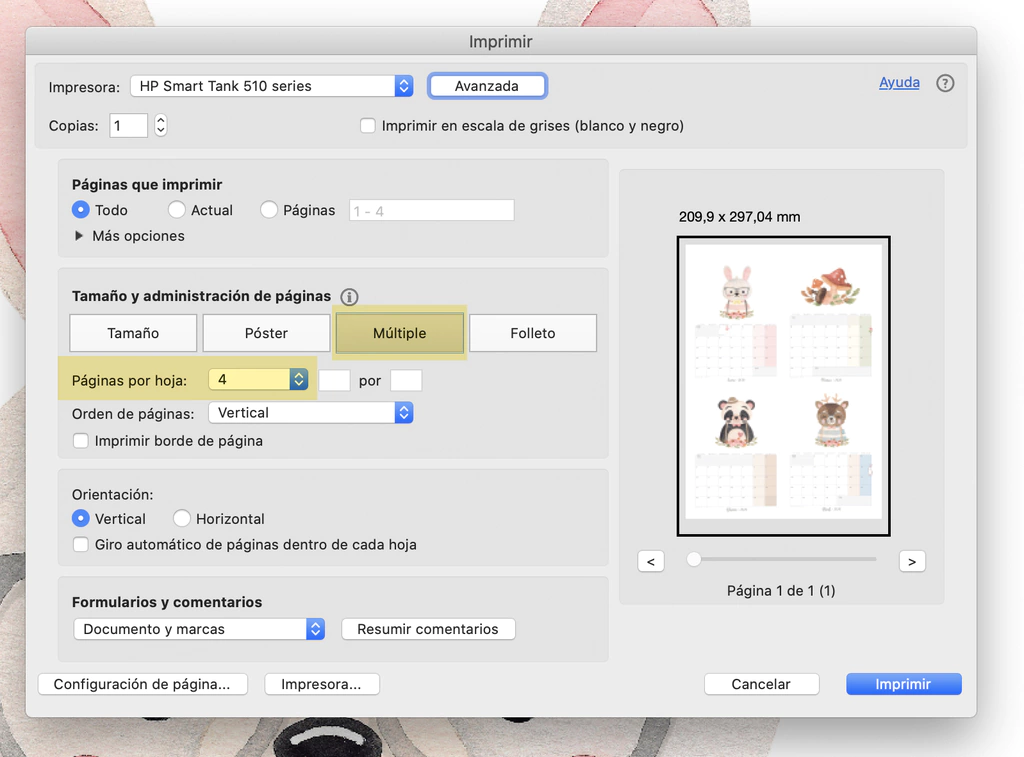Go to next preview page arrow
The image size is (1024, 757).
tap(912, 562)
